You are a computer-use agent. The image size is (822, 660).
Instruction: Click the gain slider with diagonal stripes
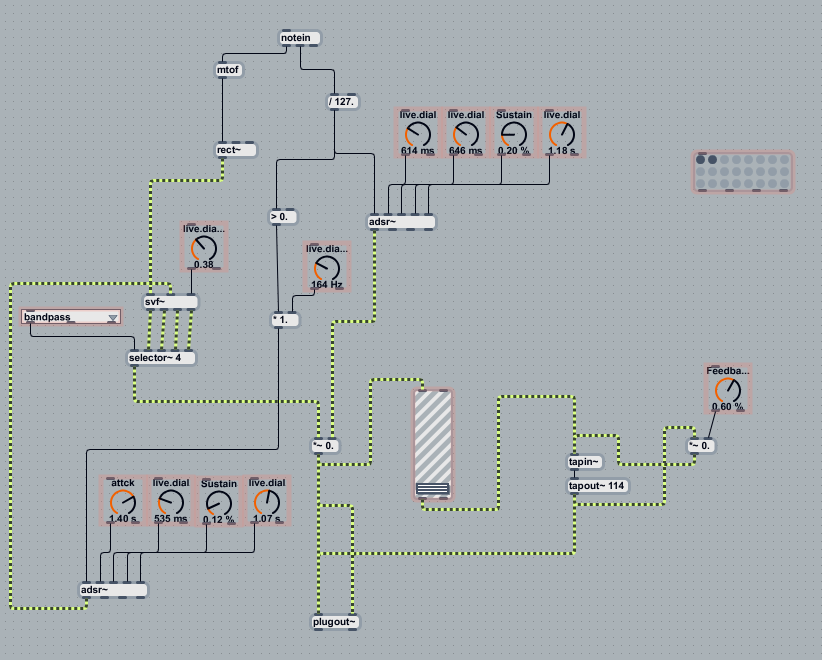pyautogui.click(x=433, y=442)
